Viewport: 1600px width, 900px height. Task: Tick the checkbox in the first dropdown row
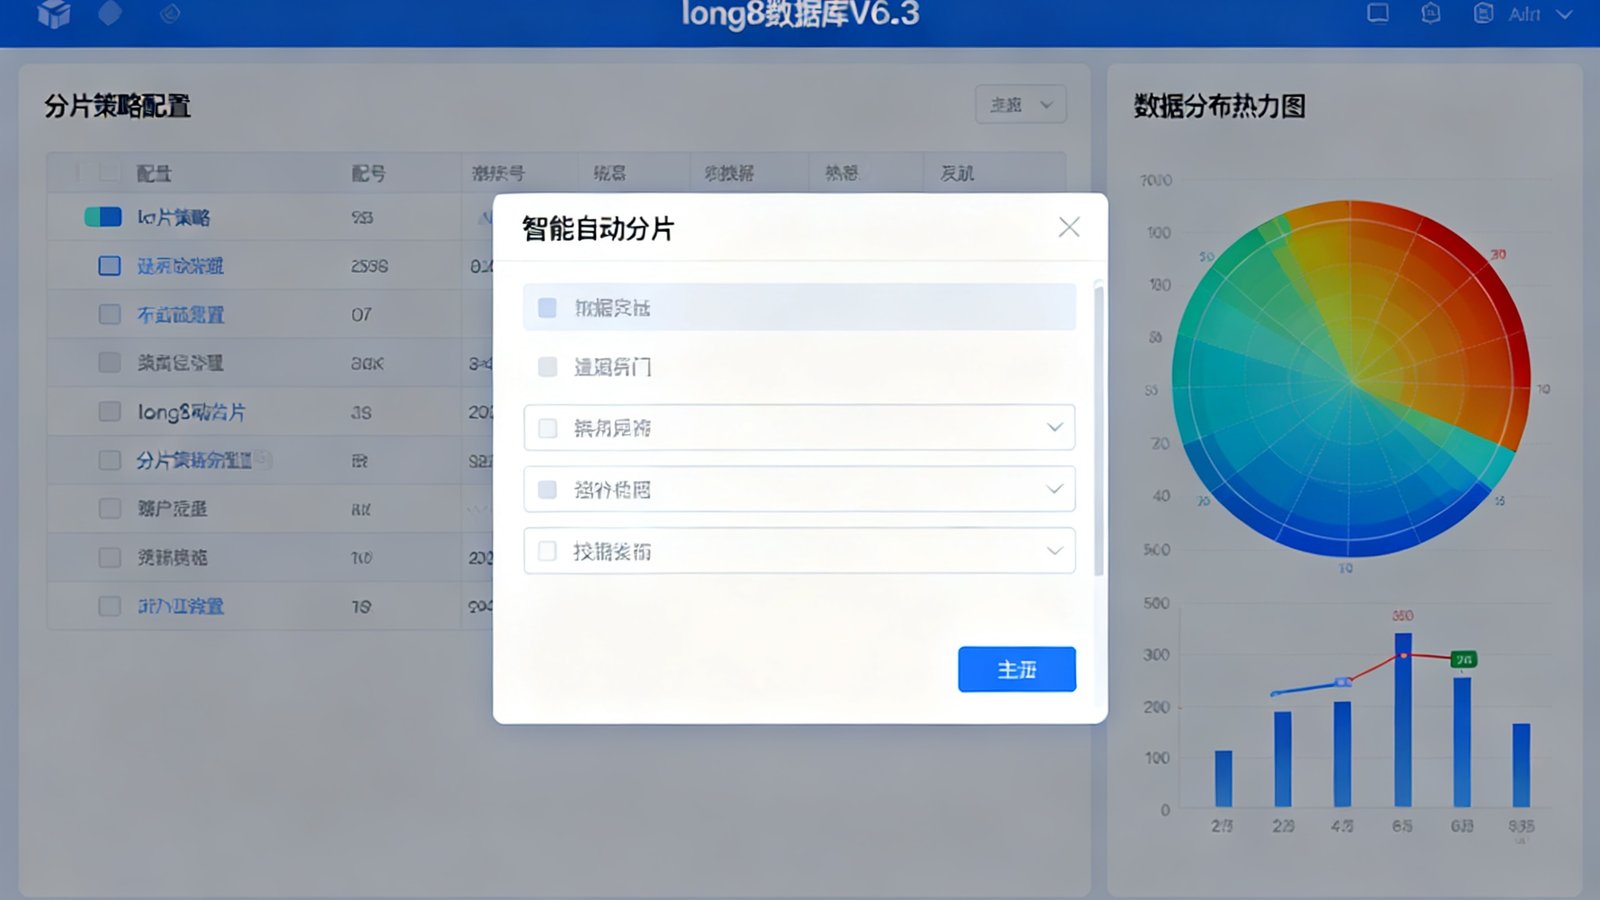pos(547,428)
